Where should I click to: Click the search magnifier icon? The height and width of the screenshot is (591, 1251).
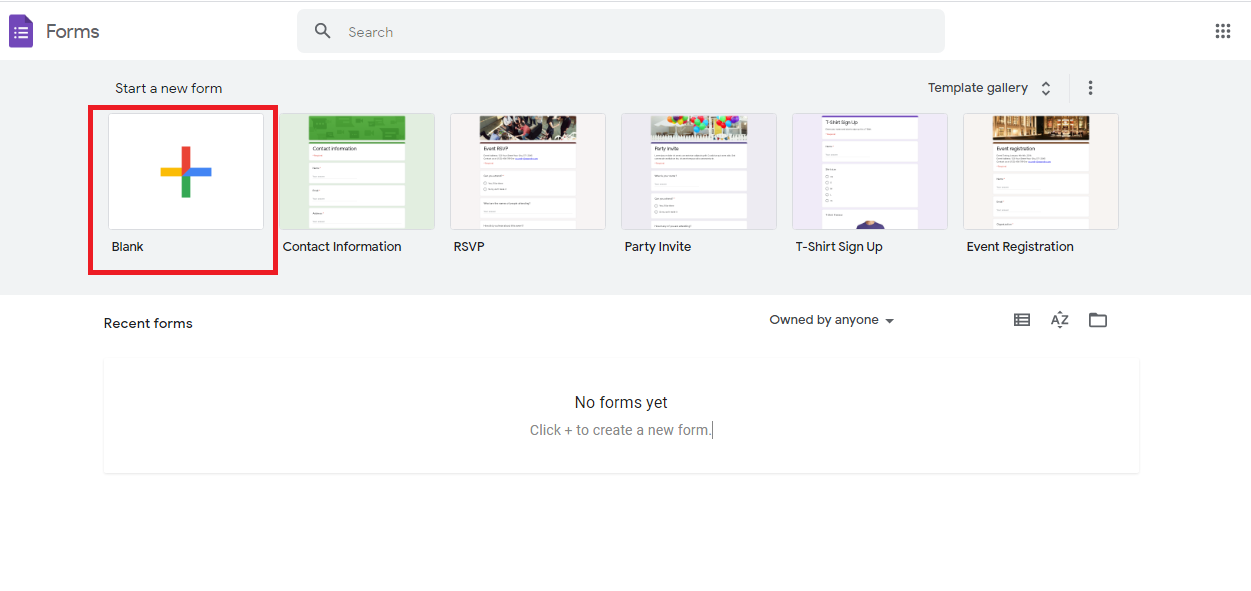pos(322,31)
